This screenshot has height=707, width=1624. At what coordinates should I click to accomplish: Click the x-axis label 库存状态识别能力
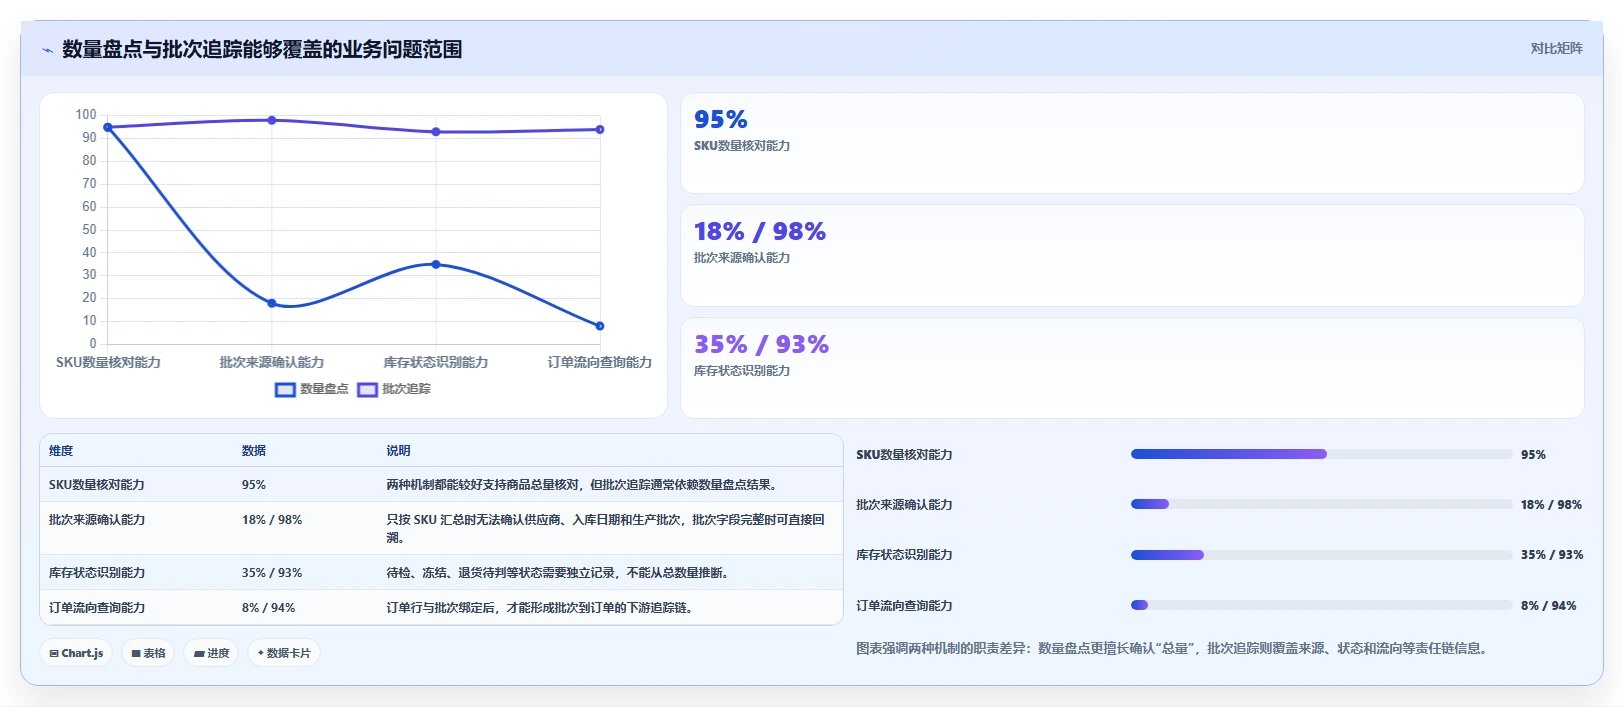click(436, 362)
